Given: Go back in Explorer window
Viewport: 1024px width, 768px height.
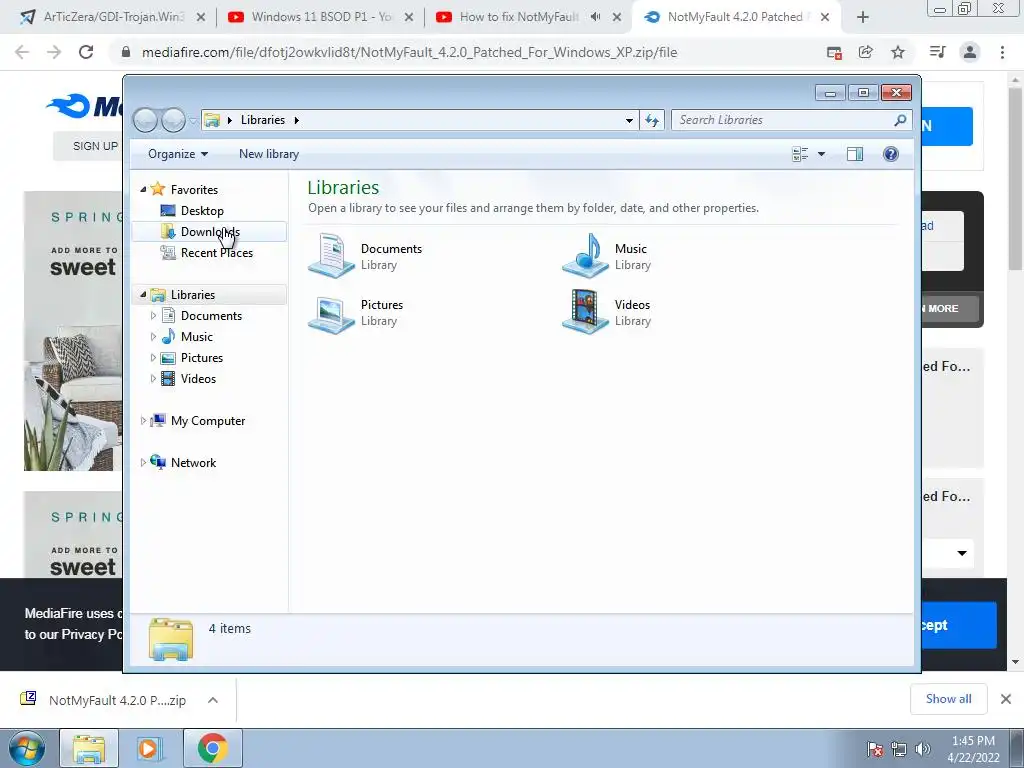Looking at the screenshot, I should coord(146,120).
